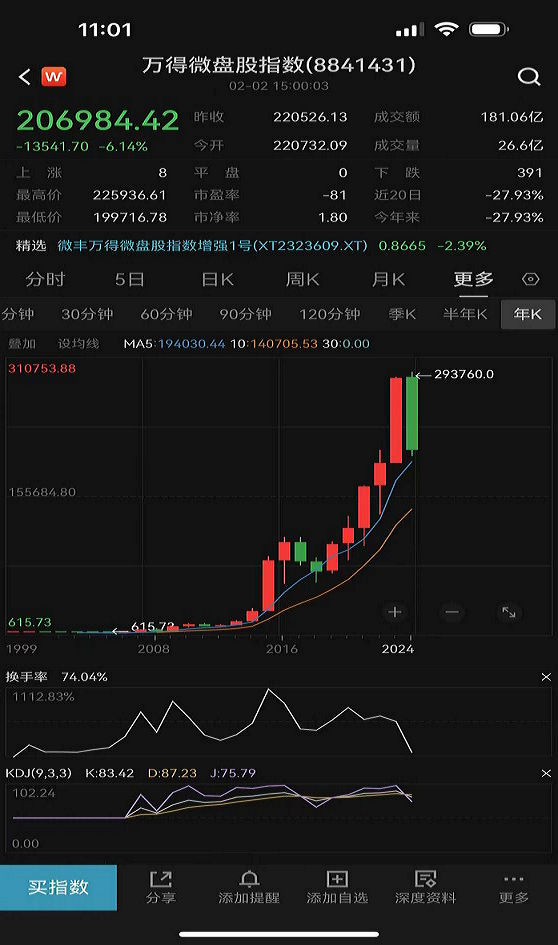Tap the 分享 share icon
The width and height of the screenshot is (558, 945).
(x=161, y=879)
